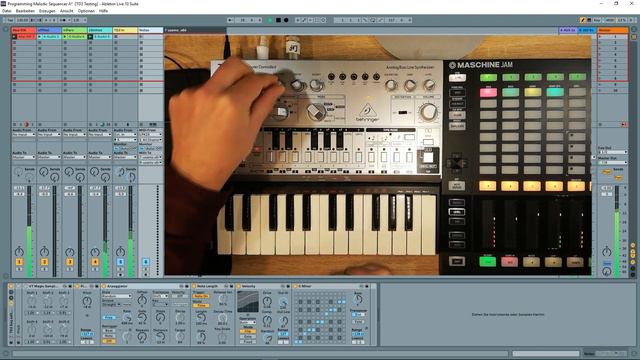Click the Note Length Length knob
This screenshot has width=640, height=360.
point(201,318)
